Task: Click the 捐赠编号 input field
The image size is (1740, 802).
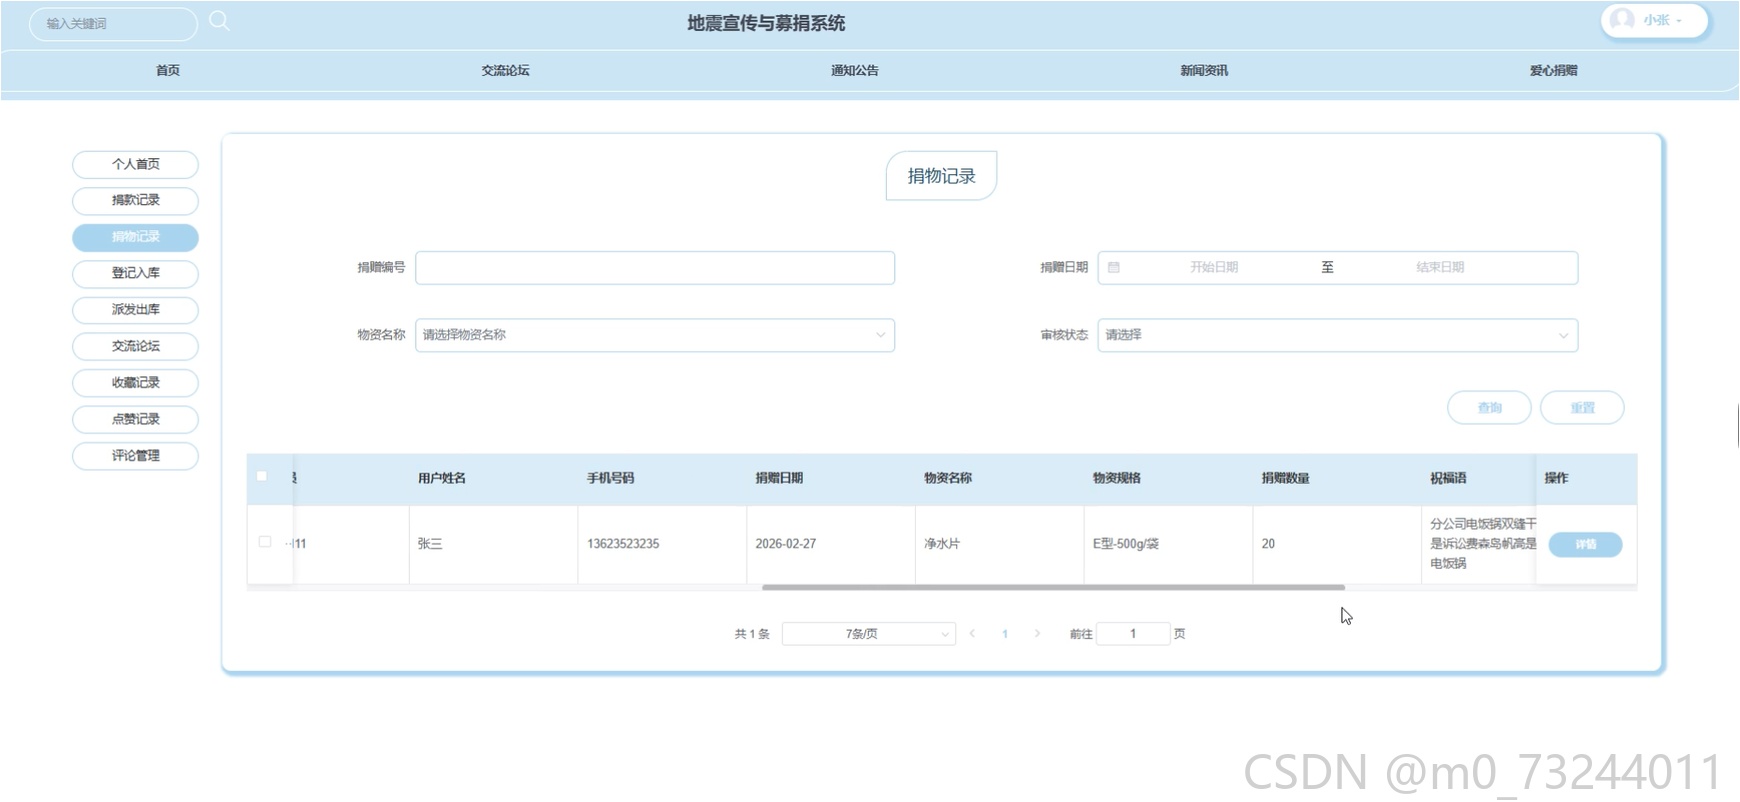Action: [x=655, y=268]
